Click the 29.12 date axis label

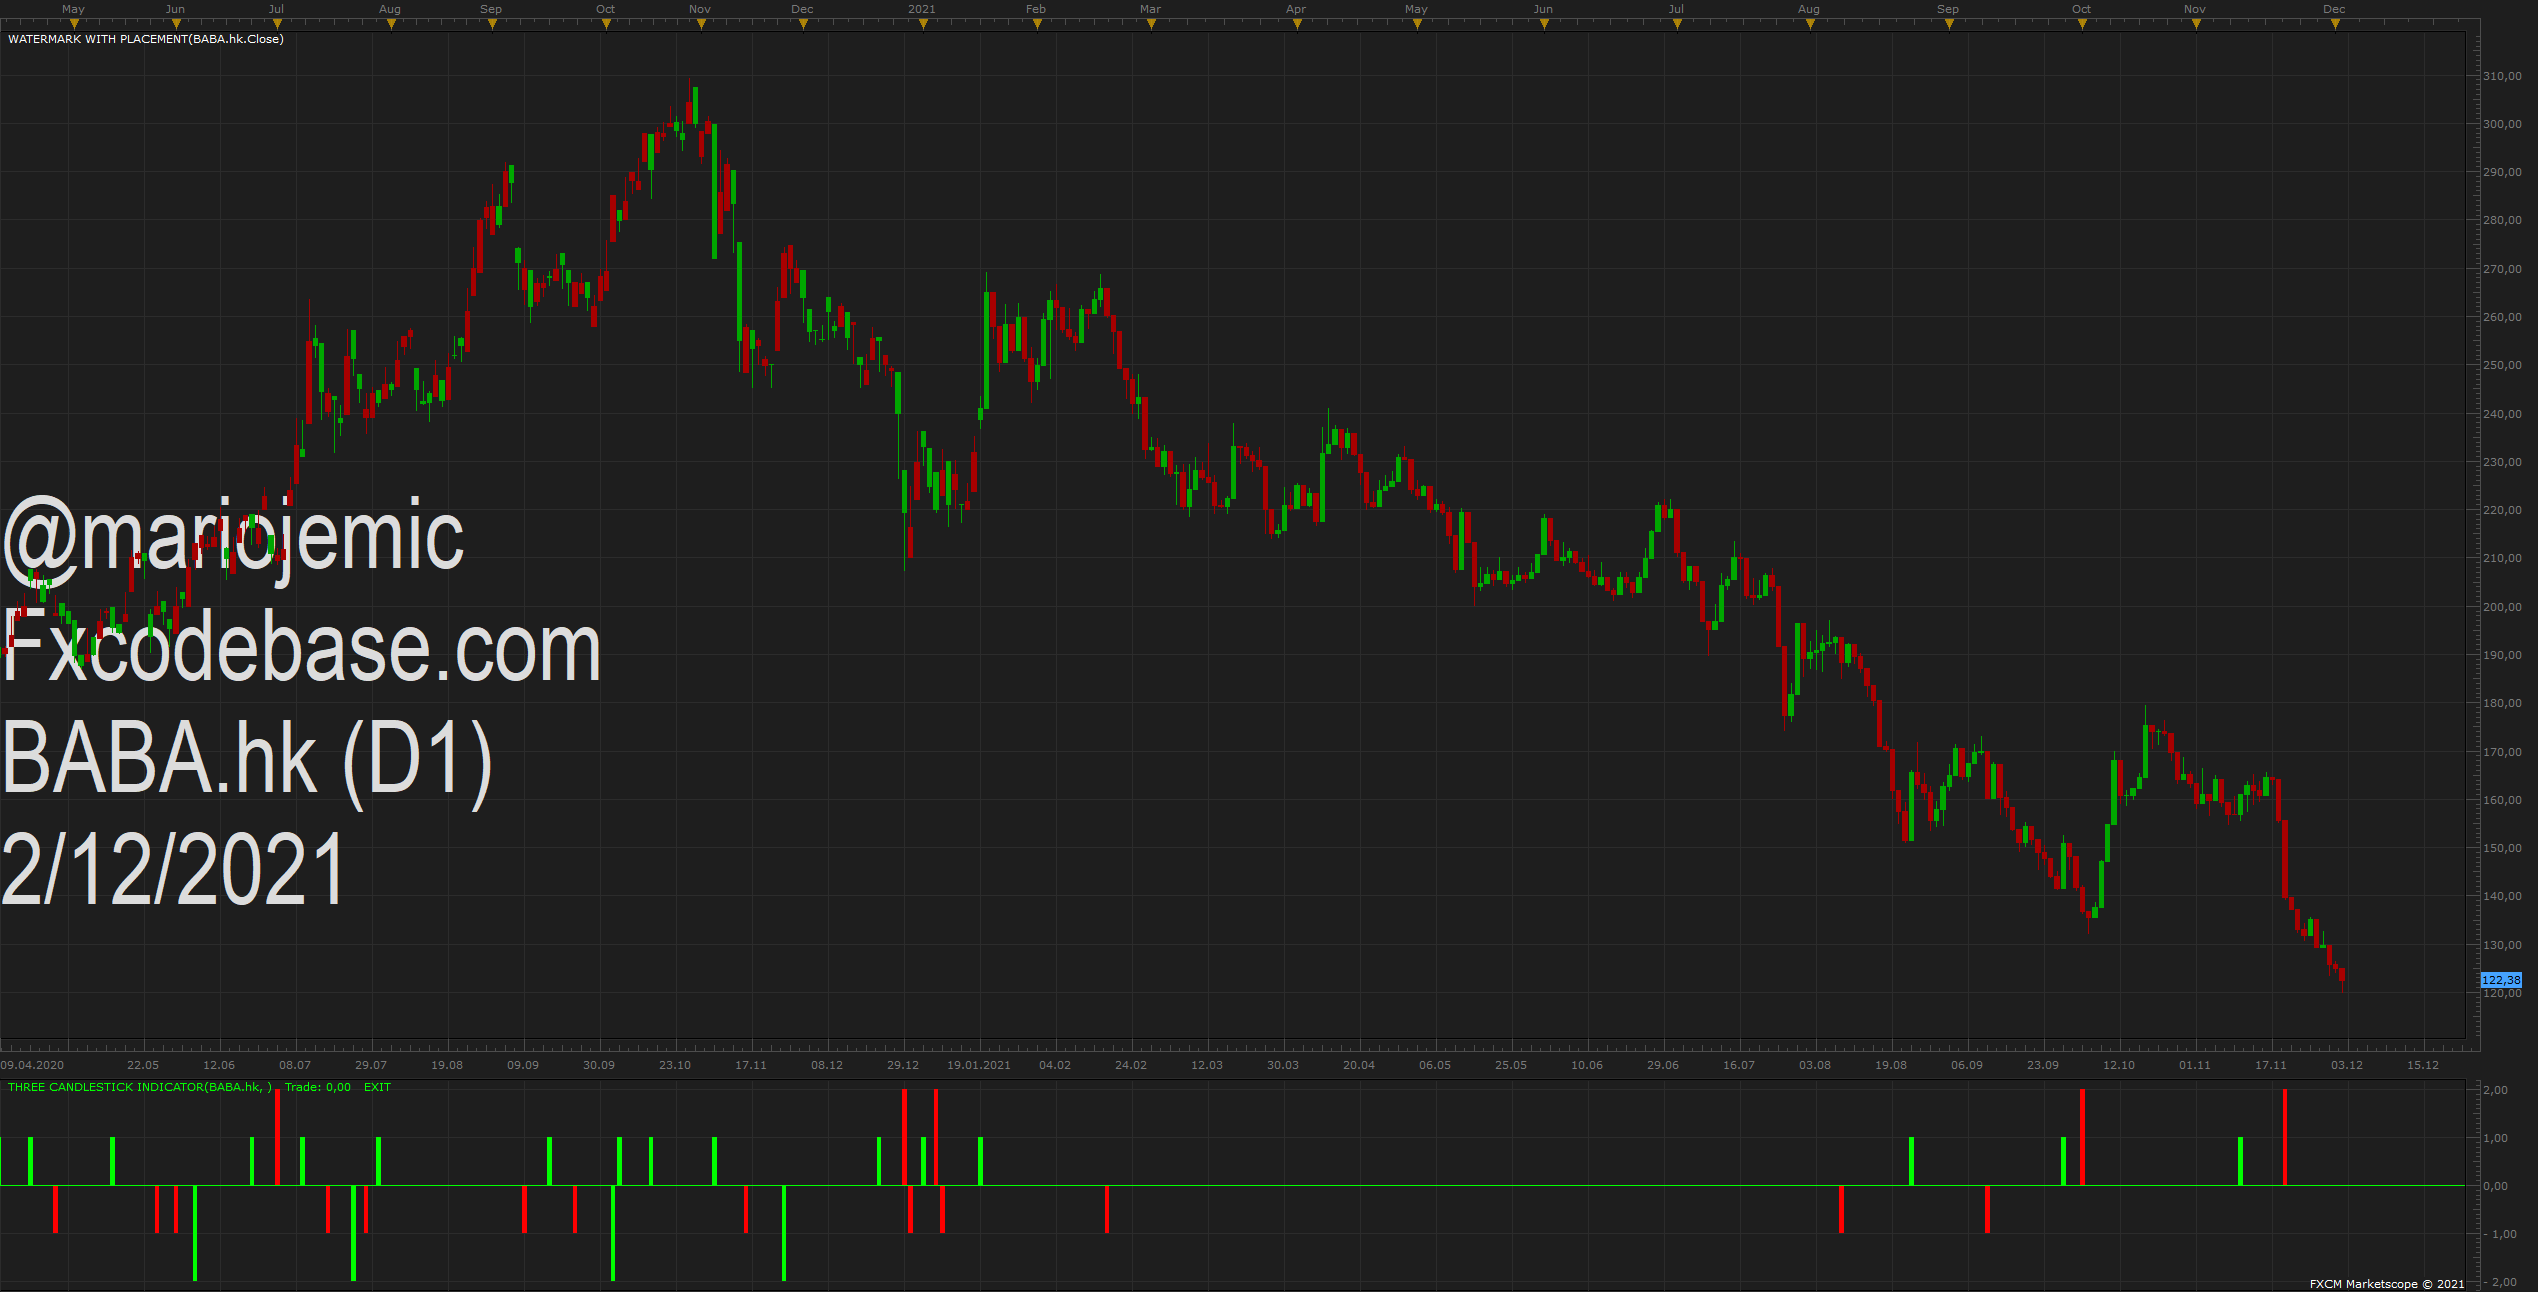pyautogui.click(x=903, y=1065)
